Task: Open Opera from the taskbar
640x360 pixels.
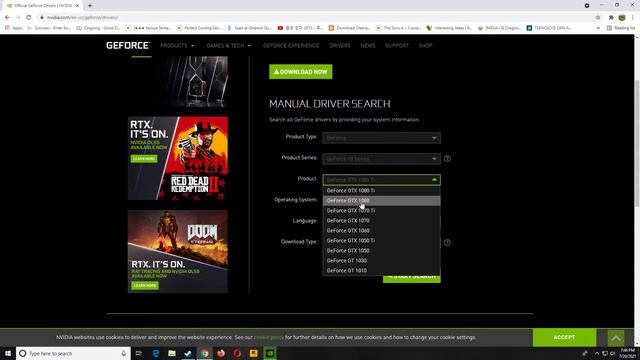Action: click(237, 353)
